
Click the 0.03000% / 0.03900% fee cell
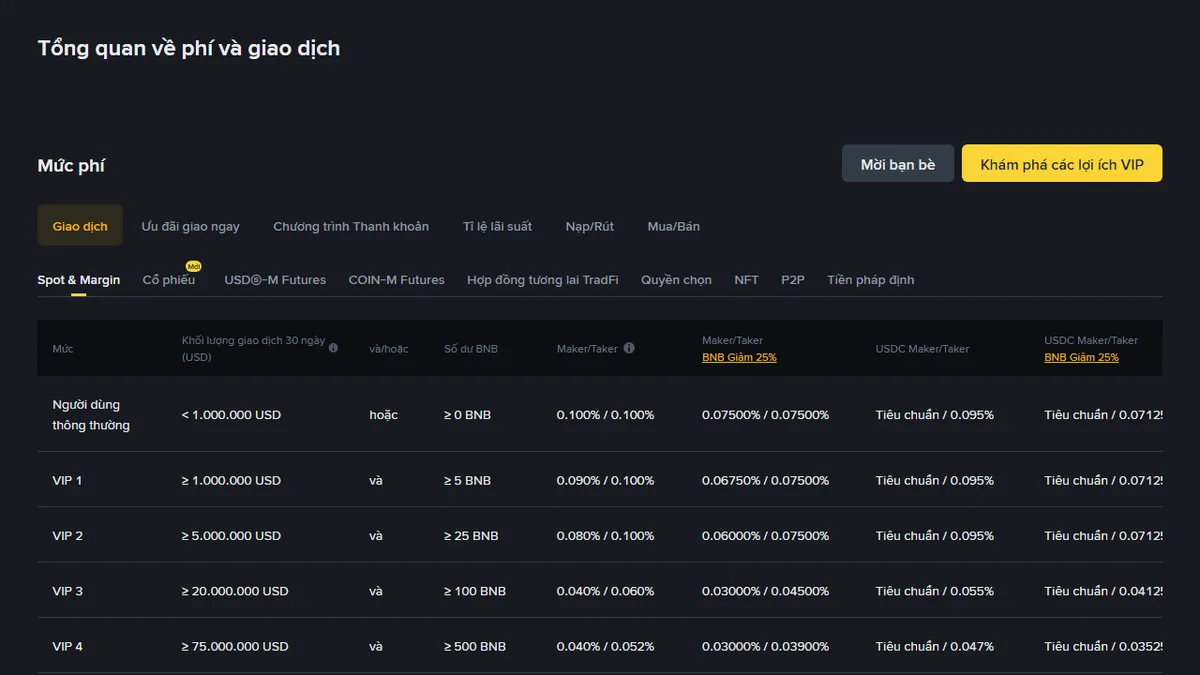[766, 646]
